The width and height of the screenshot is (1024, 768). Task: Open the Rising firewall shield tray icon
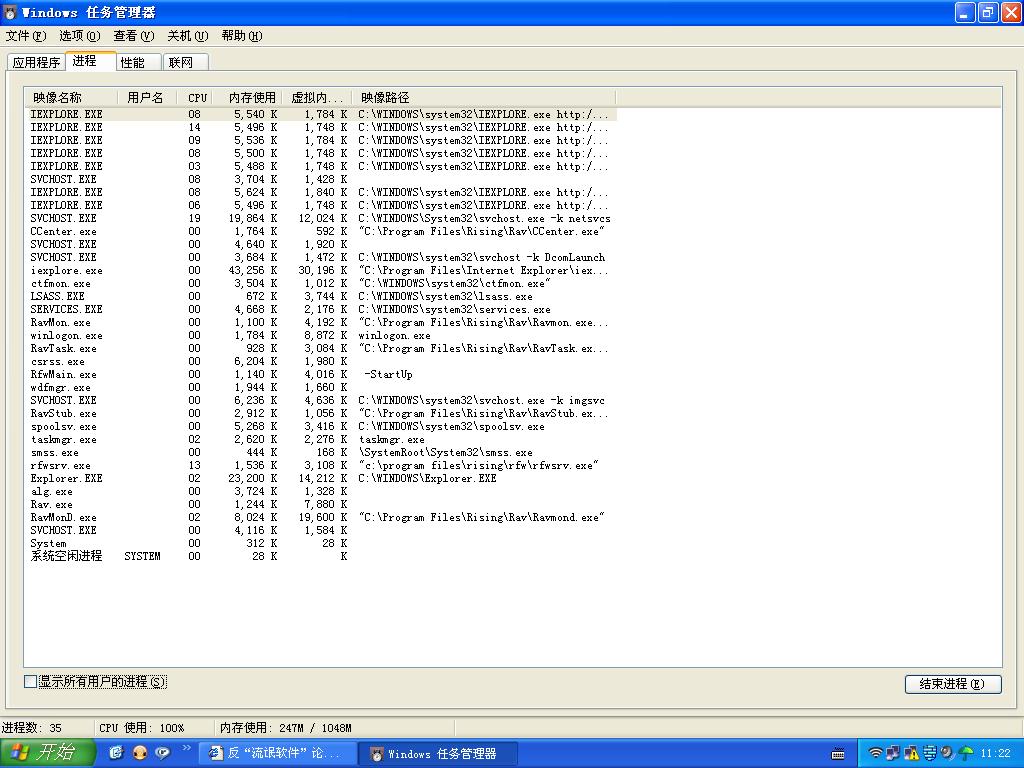click(929, 753)
